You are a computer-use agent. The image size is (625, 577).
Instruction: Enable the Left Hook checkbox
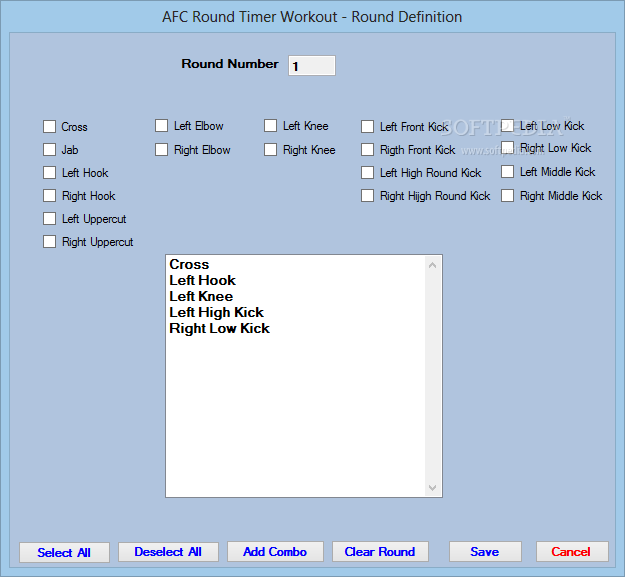(49, 173)
